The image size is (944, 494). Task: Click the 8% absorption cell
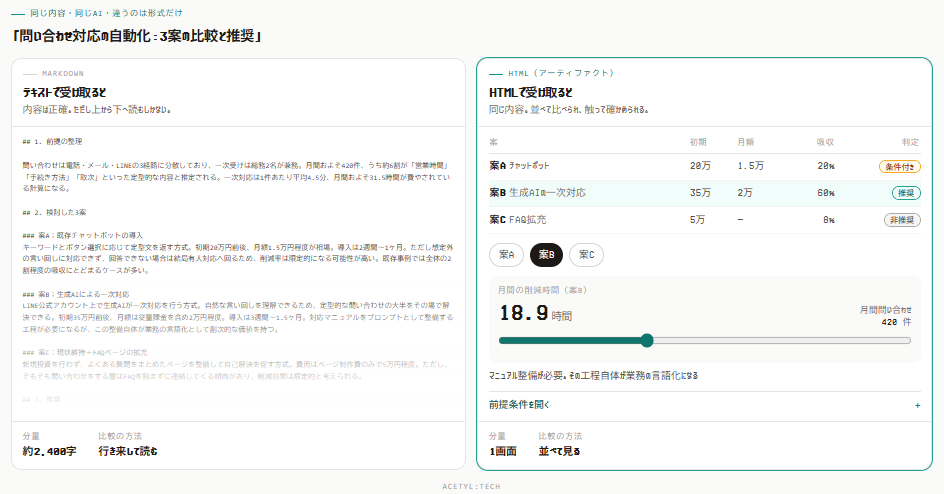[x=828, y=220]
